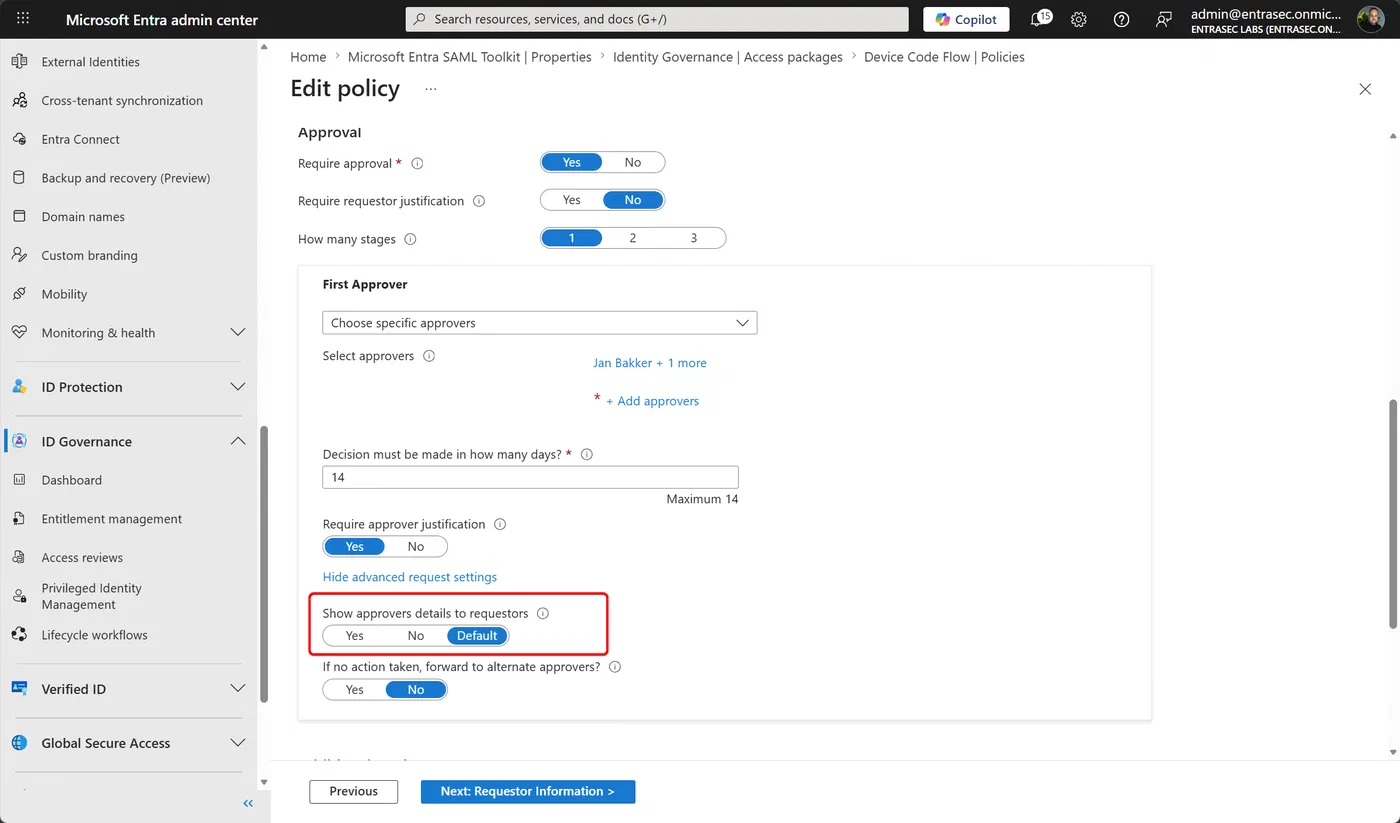Click the Add approvers link
Viewport: 1400px width, 823px height.
pyautogui.click(x=652, y=401)
